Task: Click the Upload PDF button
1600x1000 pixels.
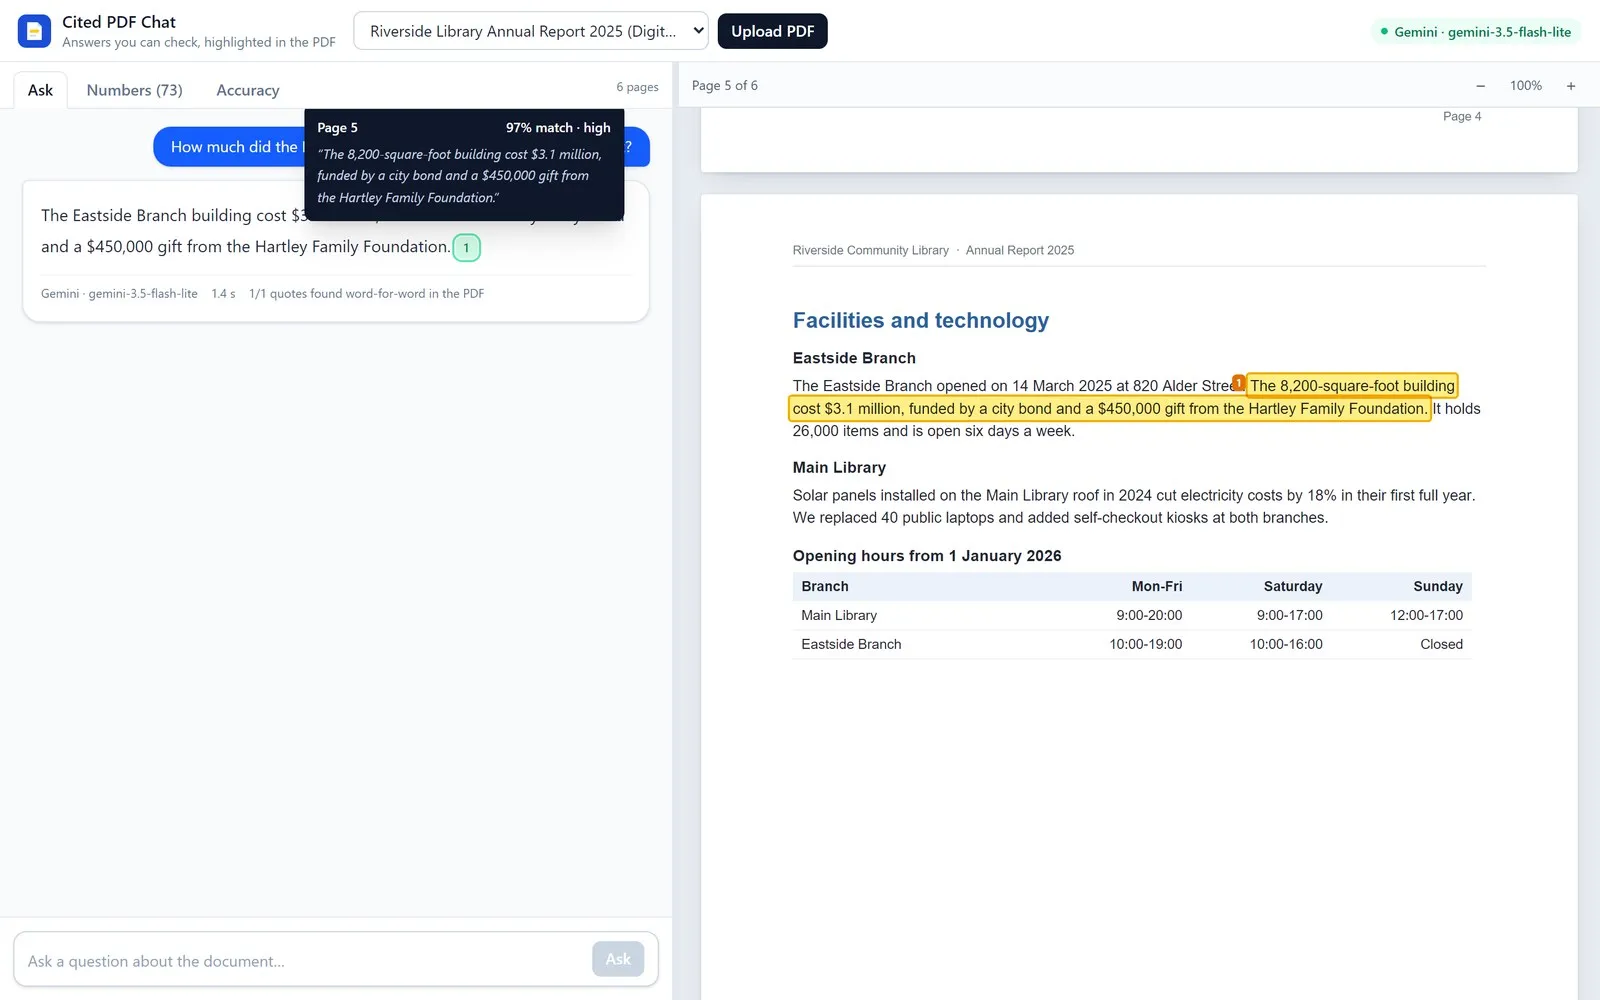Action: (772, 31)
